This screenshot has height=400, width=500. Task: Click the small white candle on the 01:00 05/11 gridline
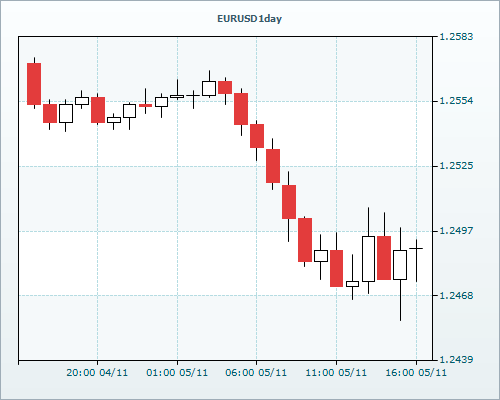pos(177,96)
